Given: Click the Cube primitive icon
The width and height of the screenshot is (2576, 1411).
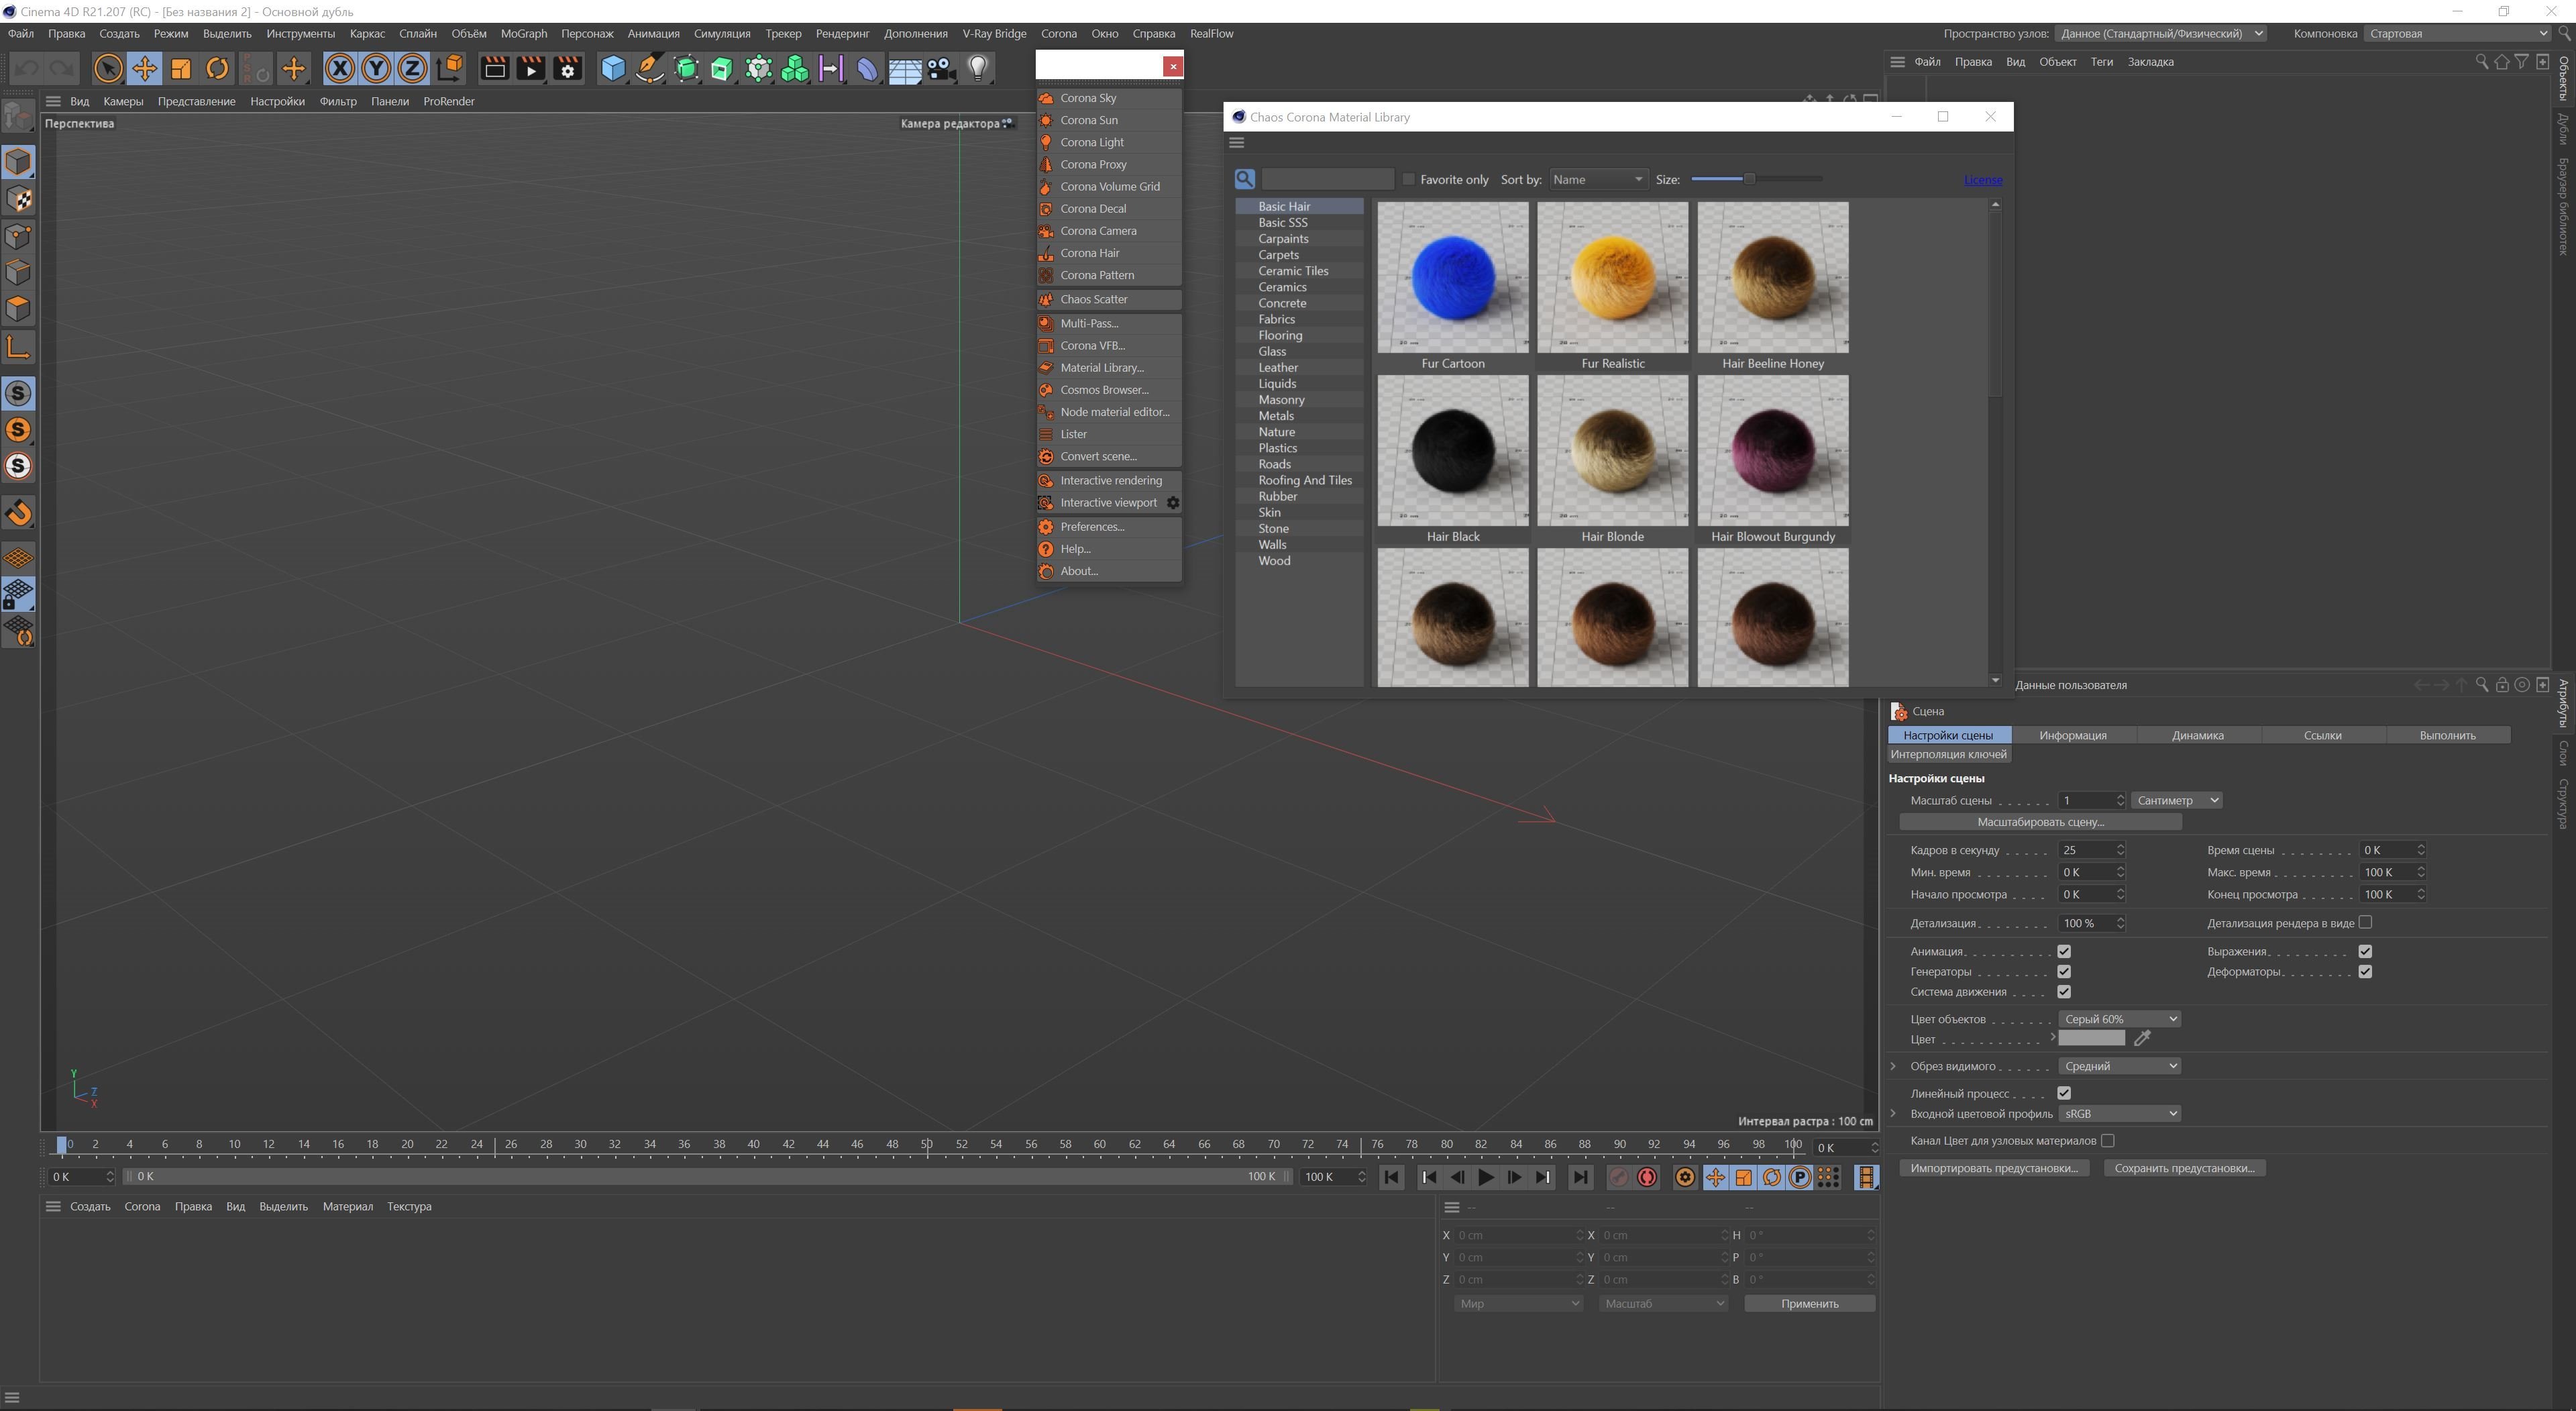Looking at the screenshot, I should pyautogui.click(x=612, y=68).
